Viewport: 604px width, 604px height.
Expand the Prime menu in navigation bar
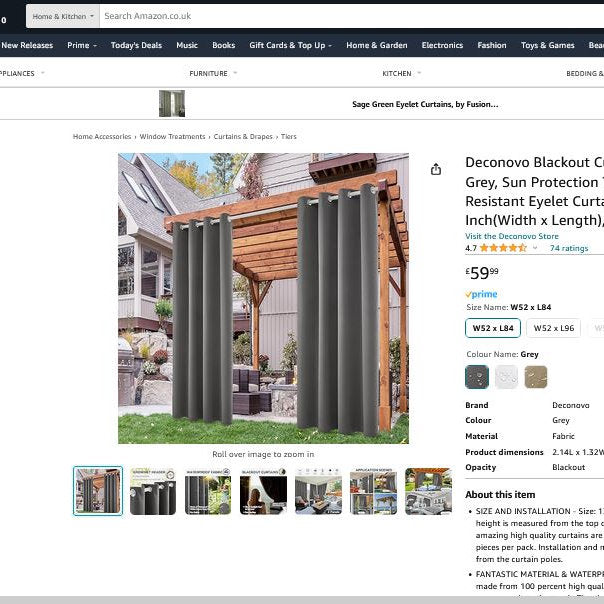pyautogui.click(x=81, y=45)
